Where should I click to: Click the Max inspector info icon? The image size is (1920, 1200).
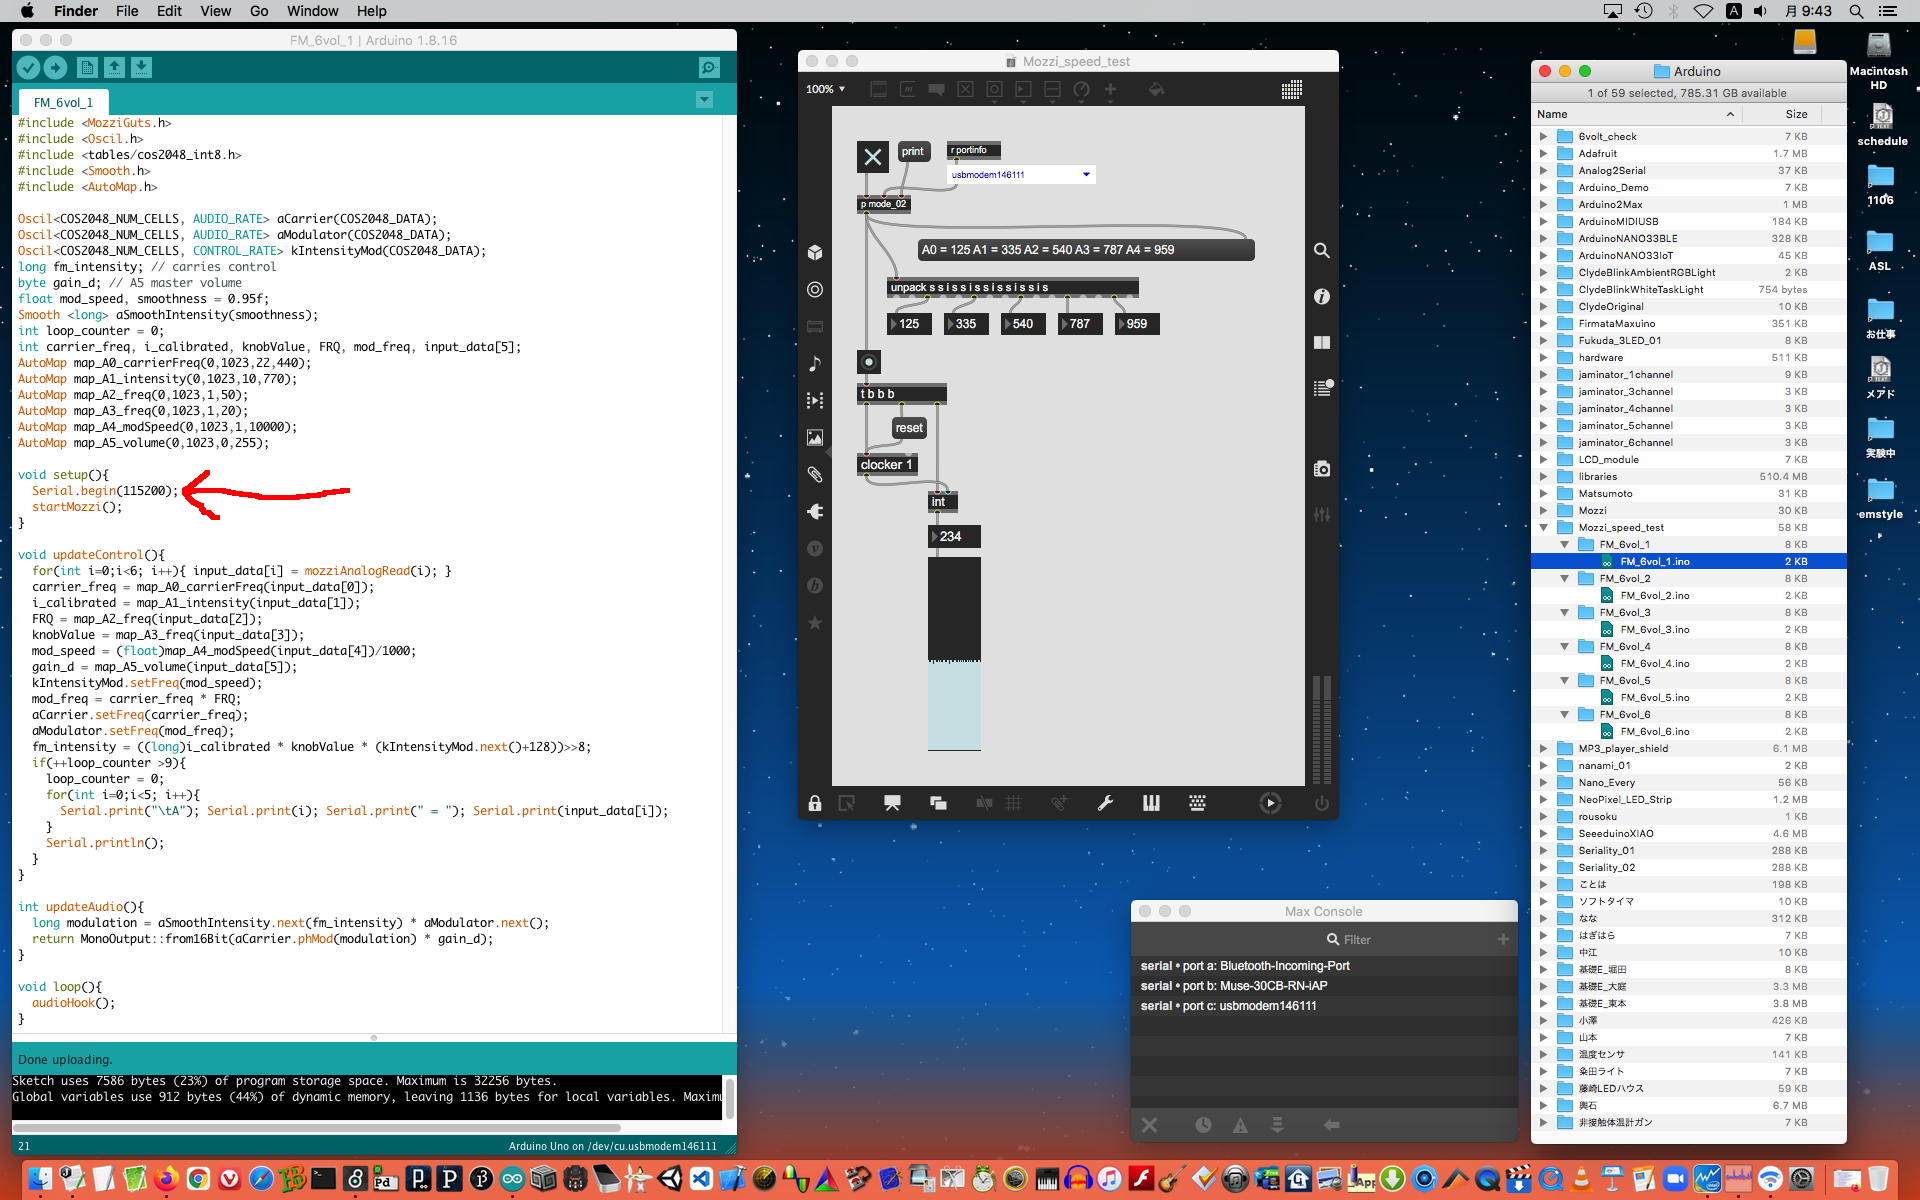click(x=1321, y=297)
